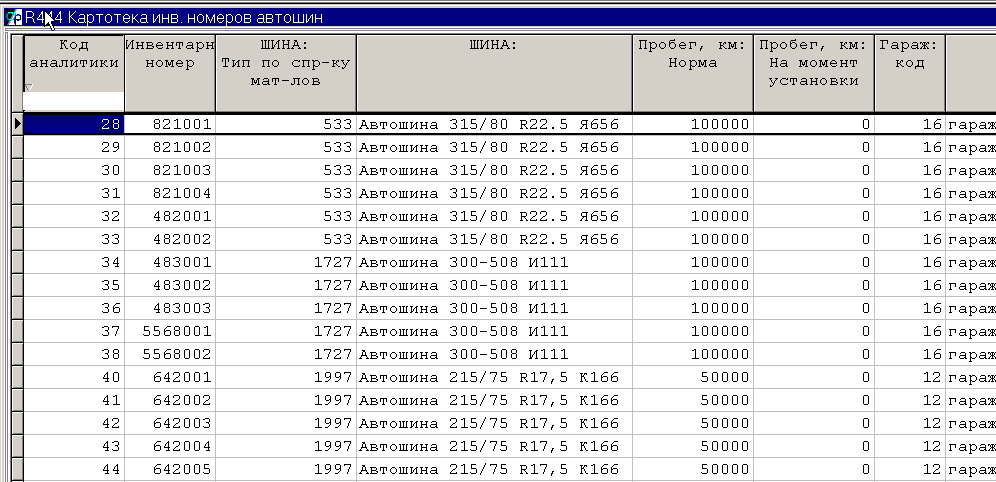Click garage code 12 in row 642001
This screenshot has height=482, width=996.
coord(909,377)
